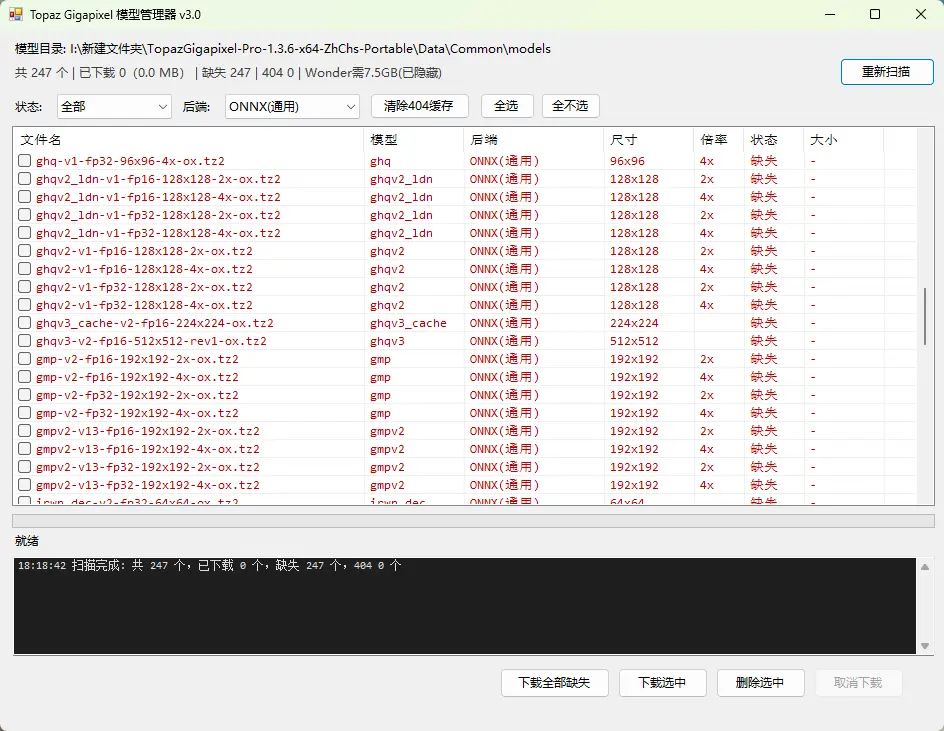This screenshot has height=731, width=944.
Task: Click 下载全部缺失 button
Action: tap(554, 683)
